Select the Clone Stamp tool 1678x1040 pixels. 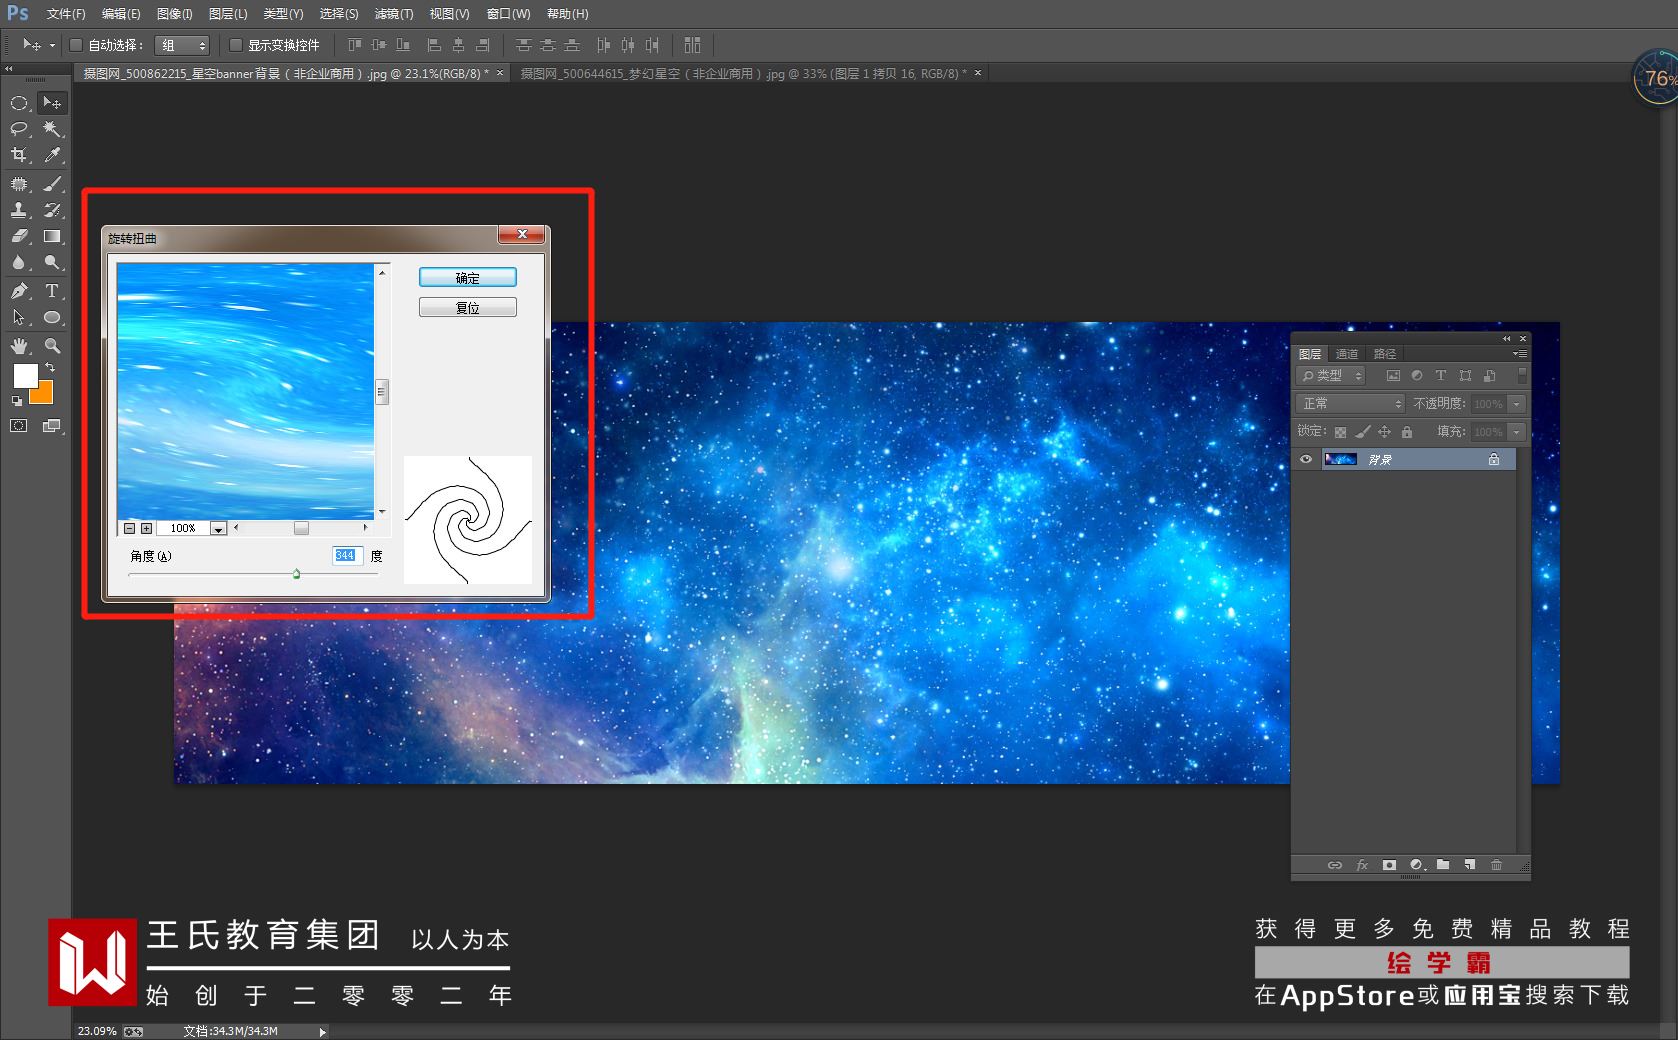click(x=19, y=210)
